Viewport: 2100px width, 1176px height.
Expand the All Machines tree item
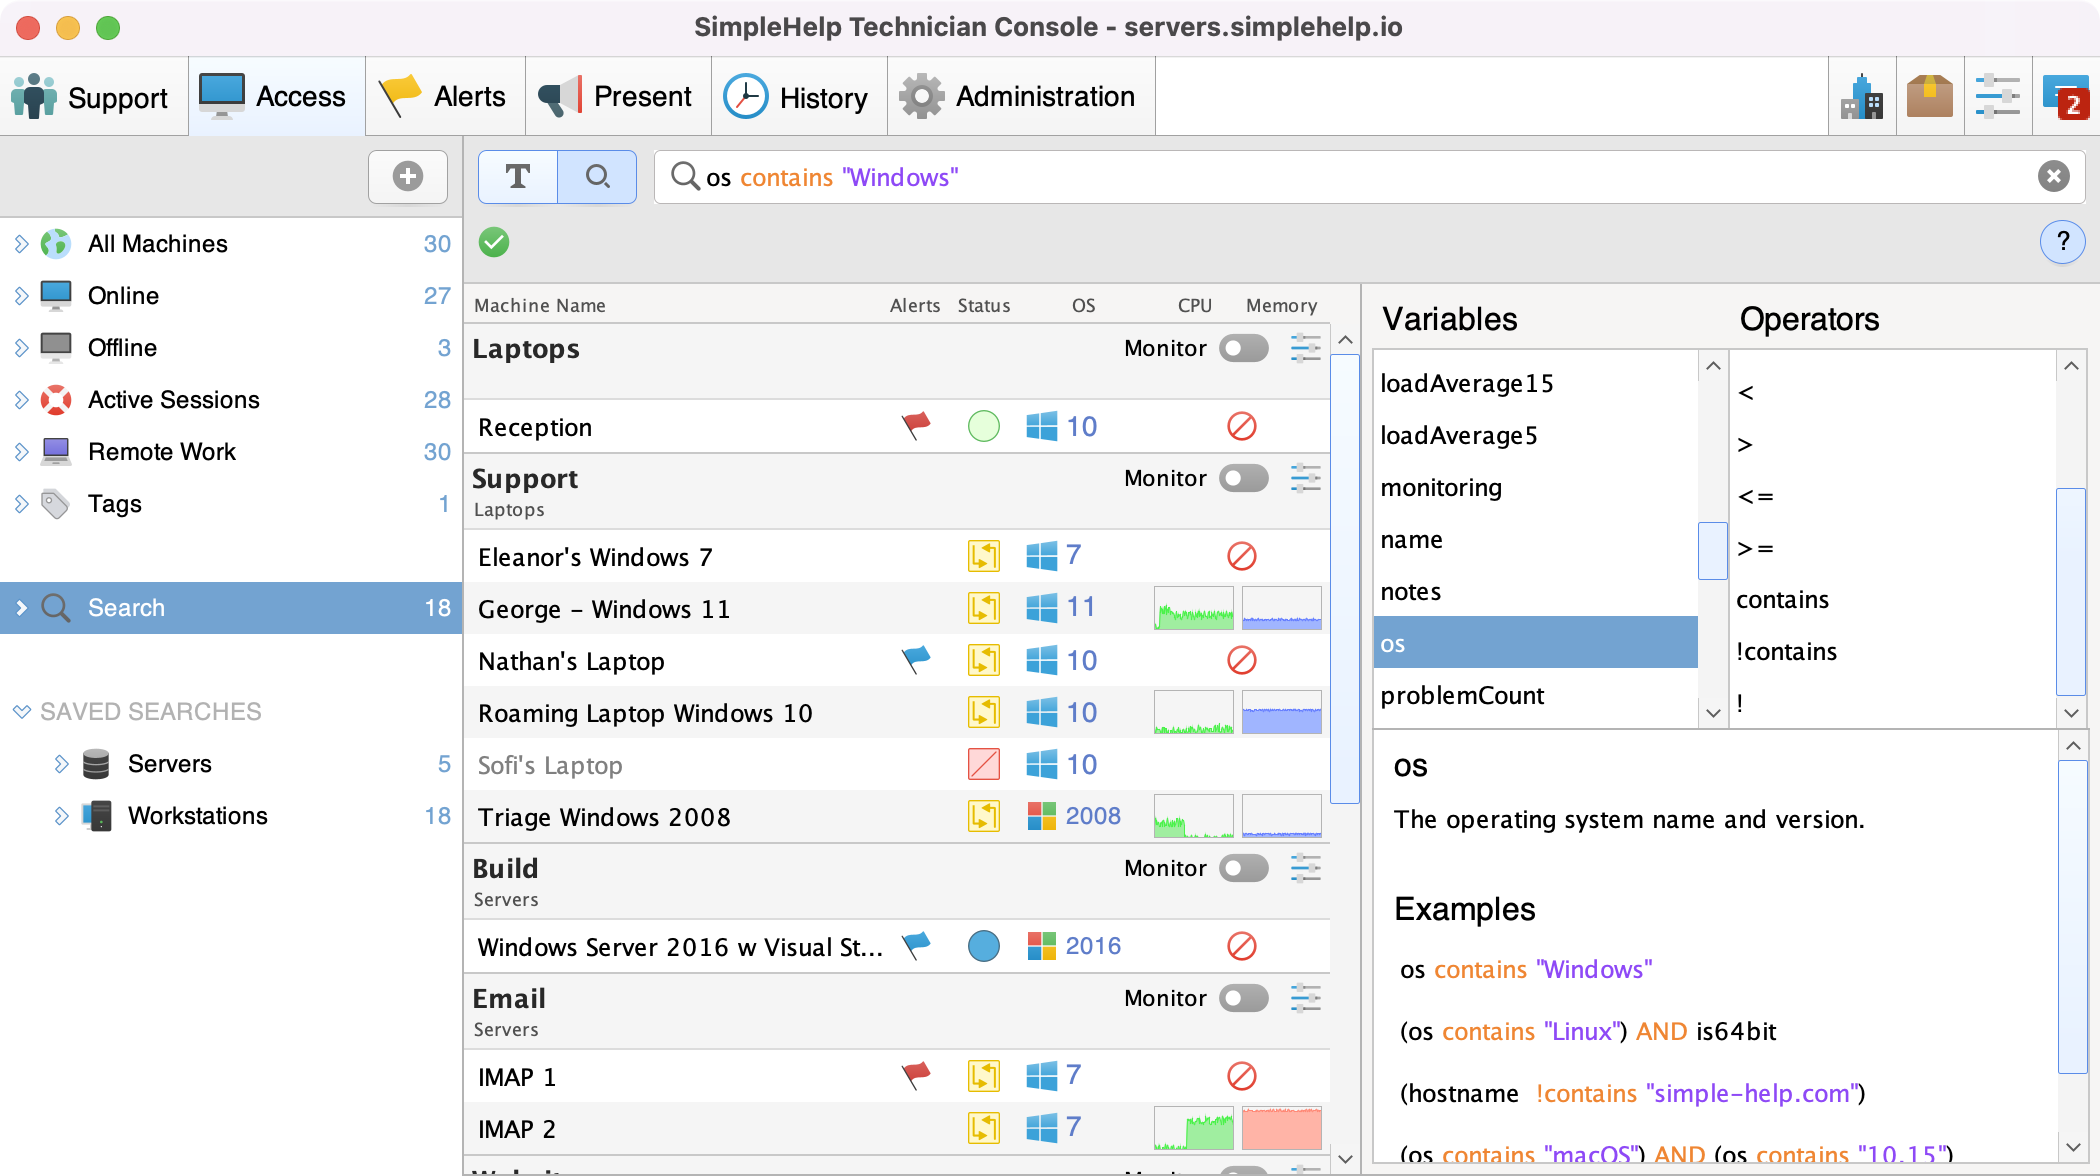point(21,244)
